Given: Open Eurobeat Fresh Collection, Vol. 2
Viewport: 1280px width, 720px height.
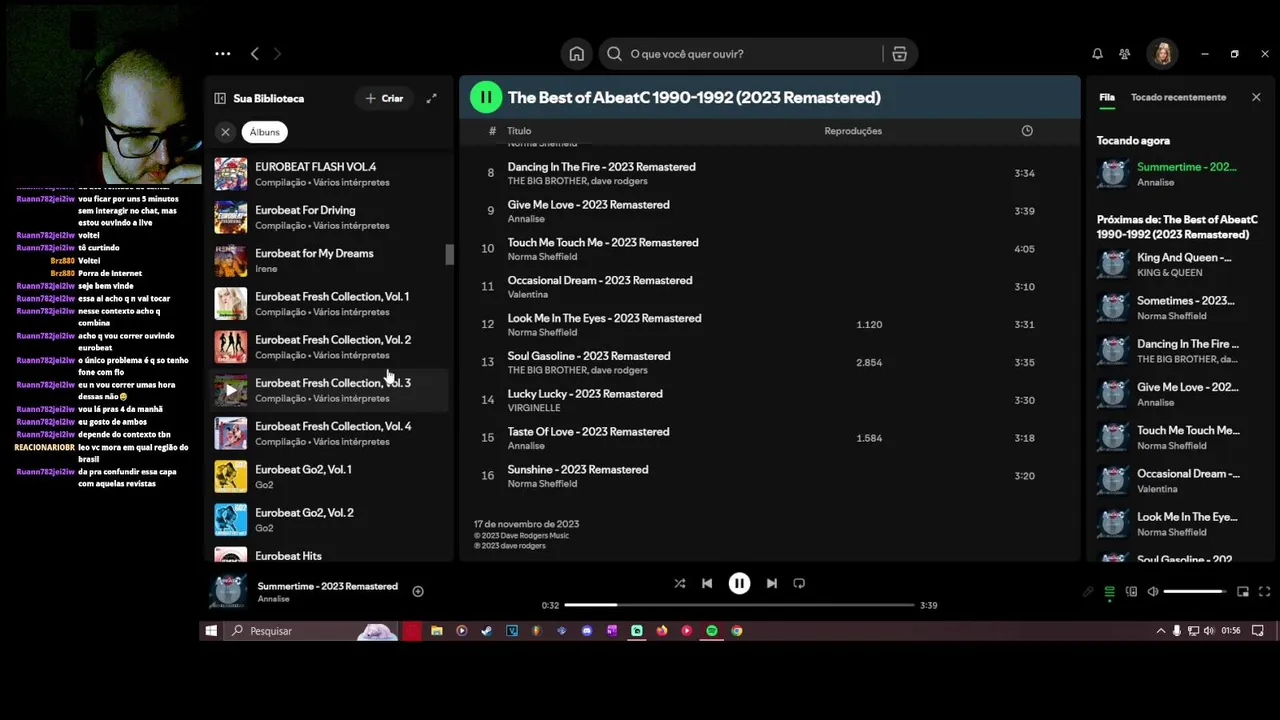Looking at the screenshot, I should 330,347.
